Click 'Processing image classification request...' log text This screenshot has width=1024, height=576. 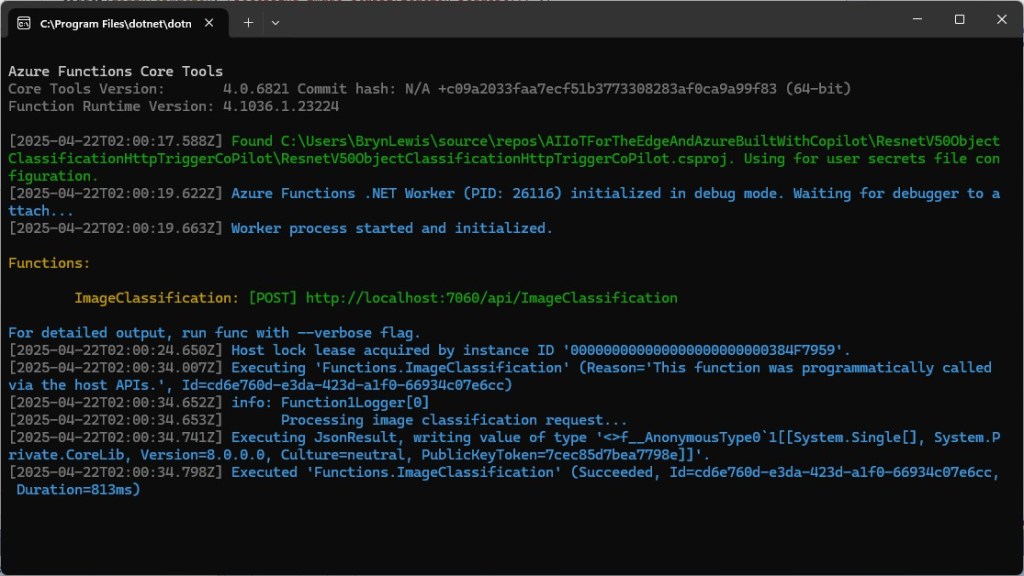point(454,420)
